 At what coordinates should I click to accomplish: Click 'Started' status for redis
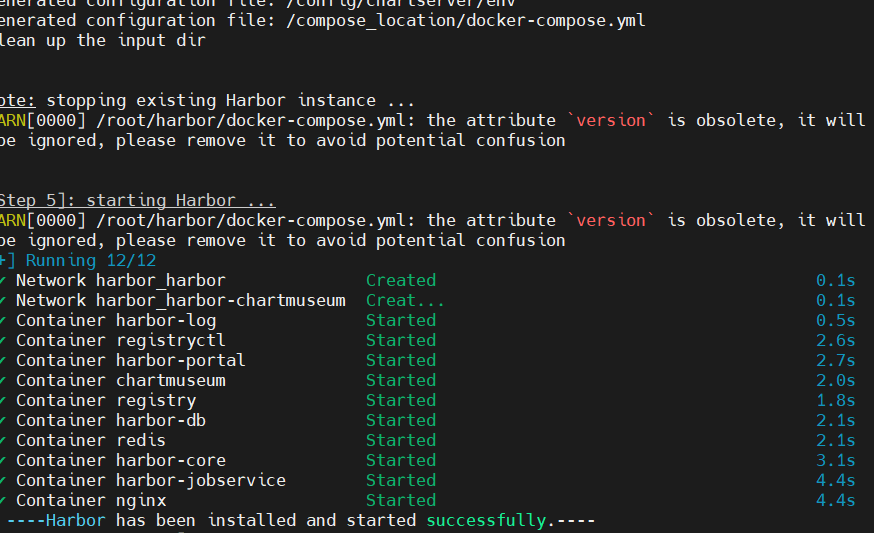click(401, 440)
